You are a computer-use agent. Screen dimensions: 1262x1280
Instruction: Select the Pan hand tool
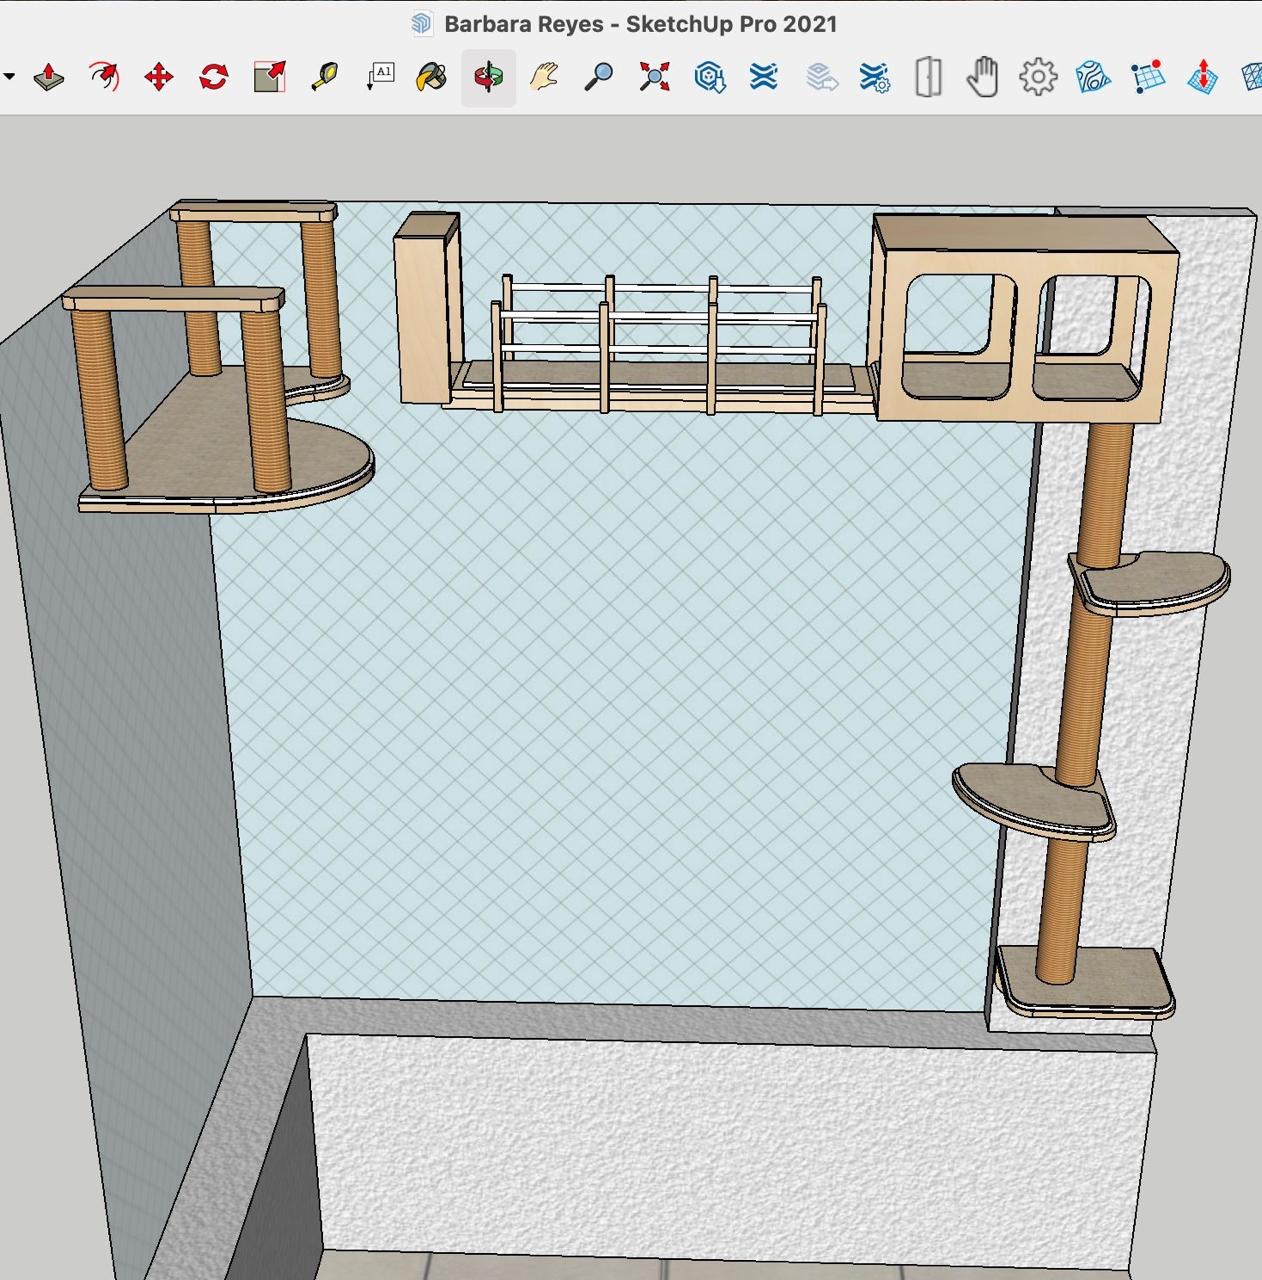(x=543, y=77)
